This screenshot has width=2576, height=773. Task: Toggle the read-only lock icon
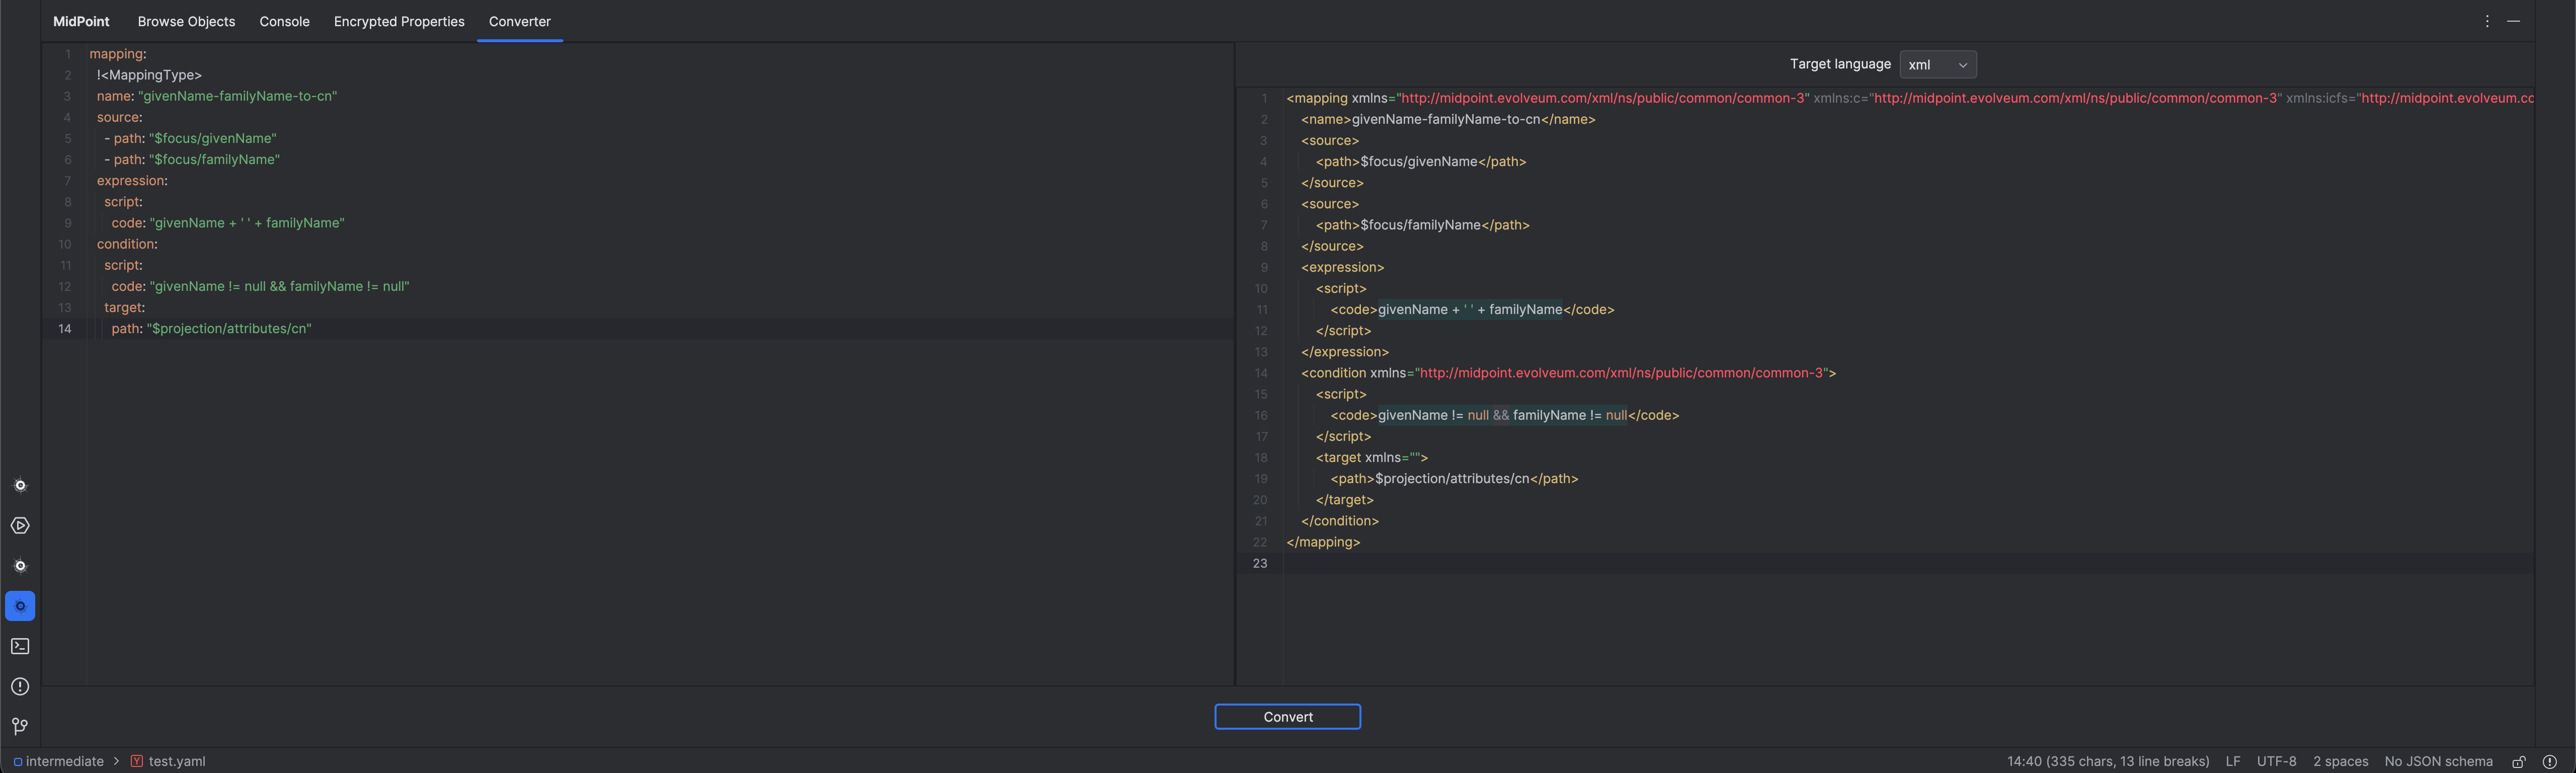pyautogui.click(x=2518, y=761)
